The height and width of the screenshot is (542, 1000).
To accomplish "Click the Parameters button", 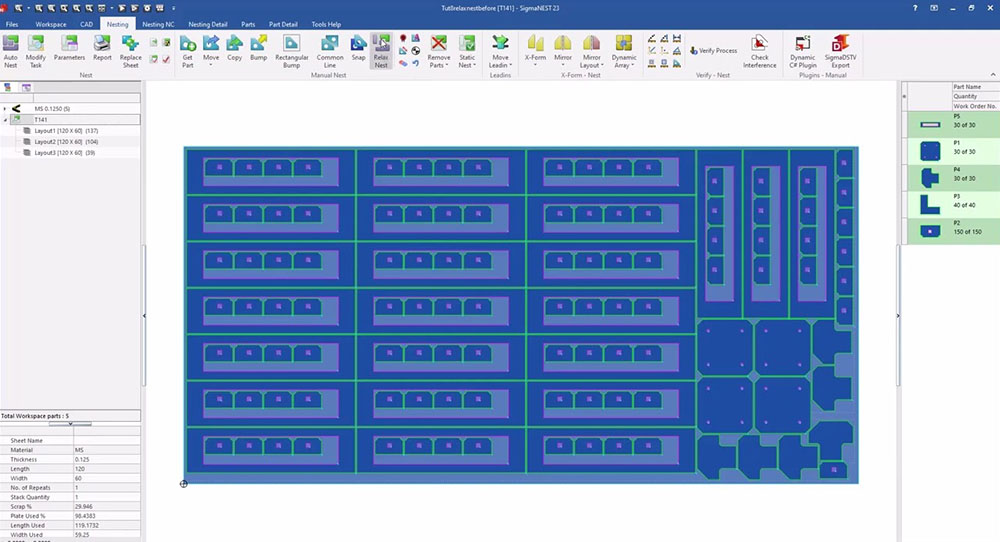I will [69, 49].
